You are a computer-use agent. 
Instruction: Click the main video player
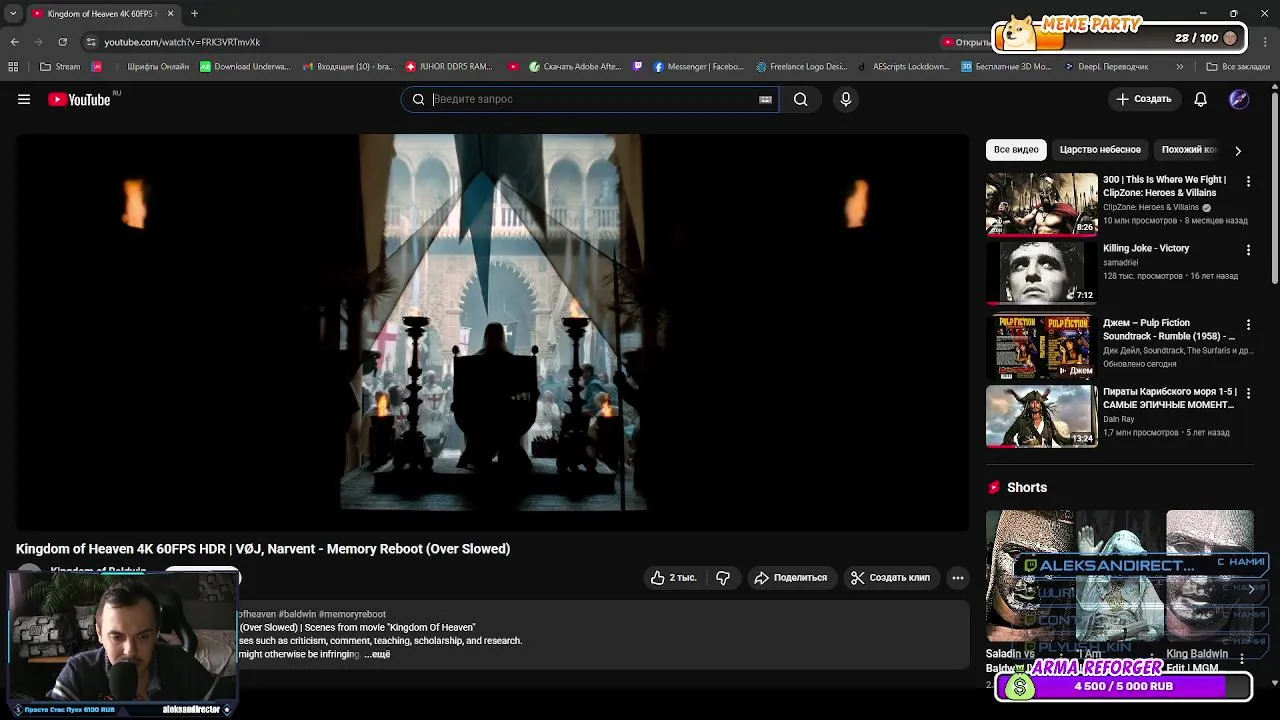tap(492, 332)
